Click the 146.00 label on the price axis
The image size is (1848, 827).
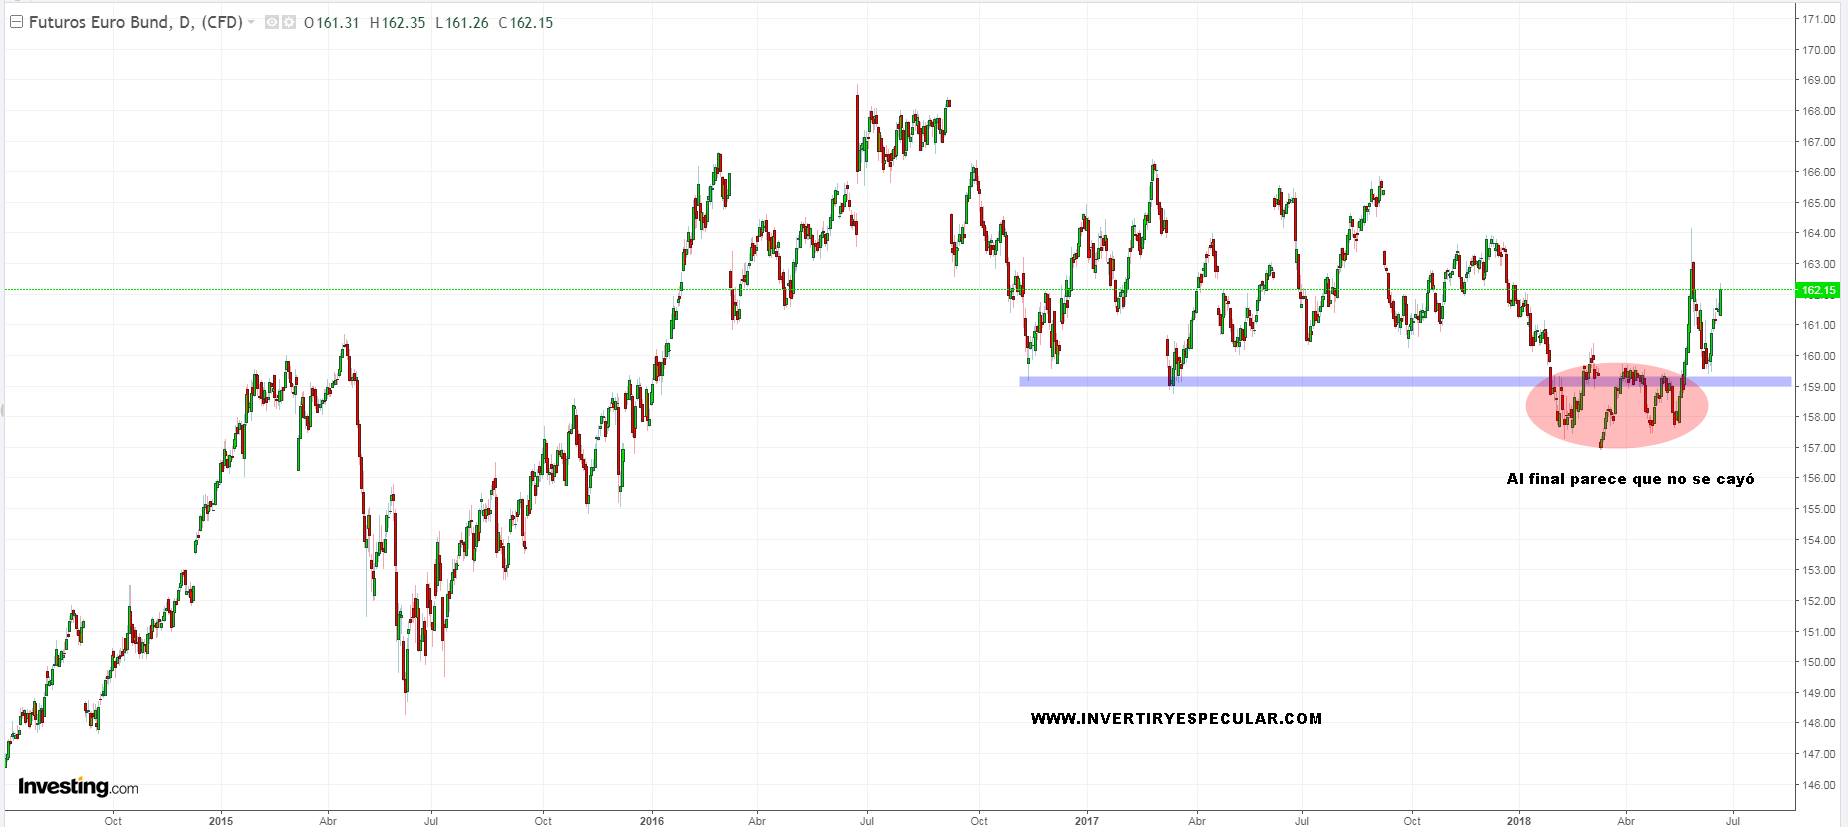coord(1818,785)
